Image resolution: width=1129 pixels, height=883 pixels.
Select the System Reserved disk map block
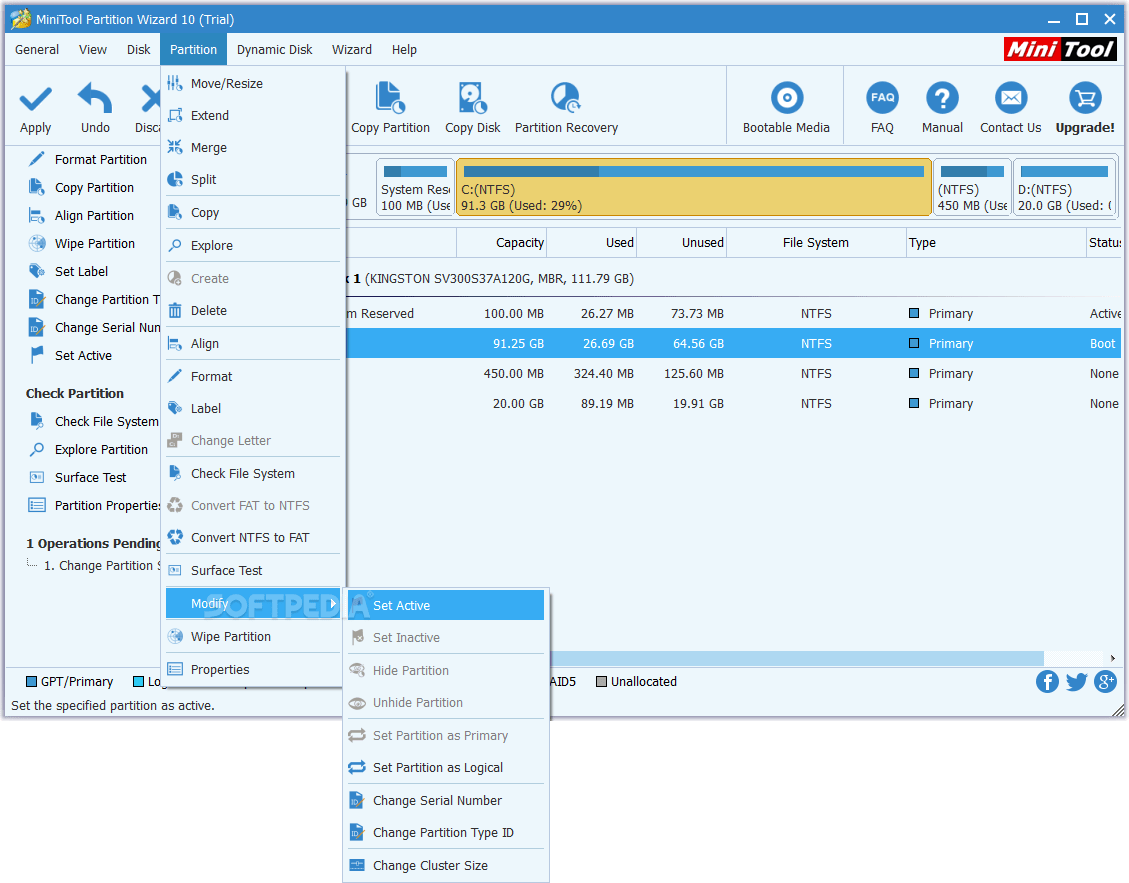point(415,187)
